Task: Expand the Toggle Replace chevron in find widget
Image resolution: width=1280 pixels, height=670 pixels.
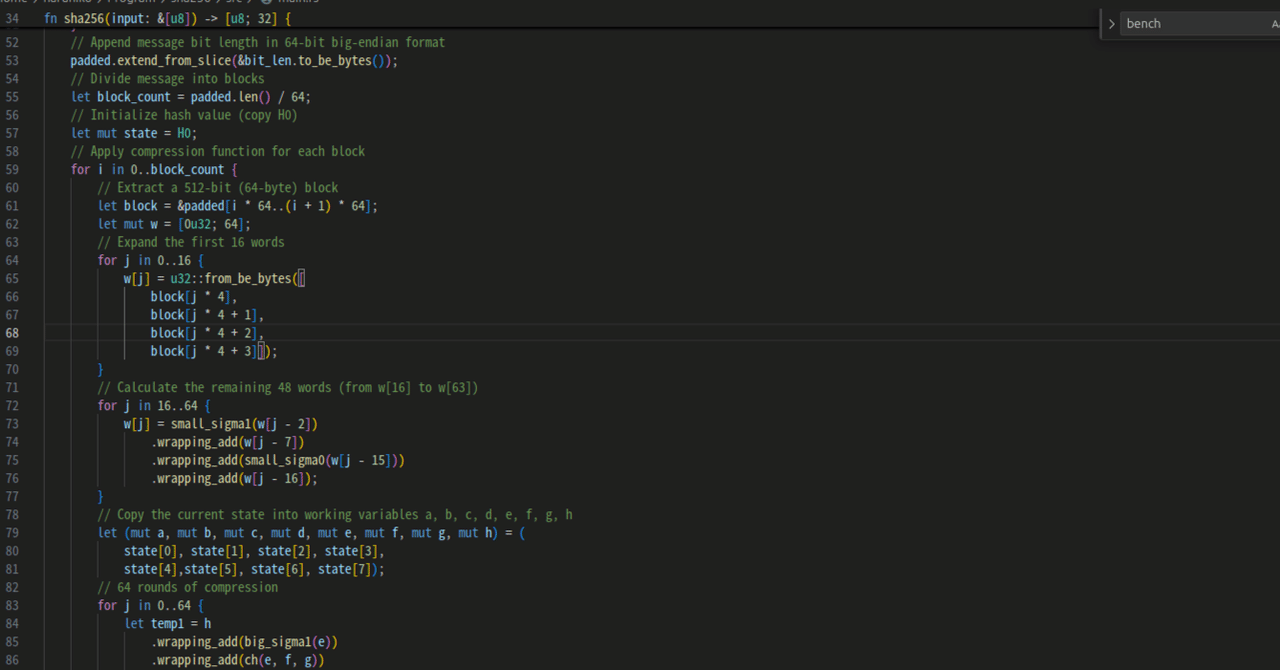Action: (1111, 24)
